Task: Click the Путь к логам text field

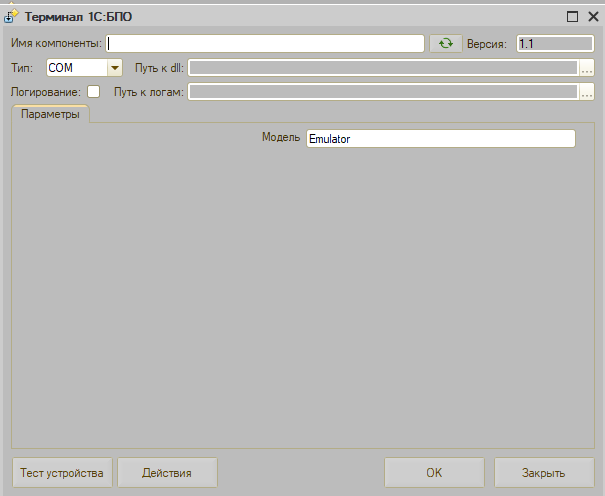Action: 383,92
